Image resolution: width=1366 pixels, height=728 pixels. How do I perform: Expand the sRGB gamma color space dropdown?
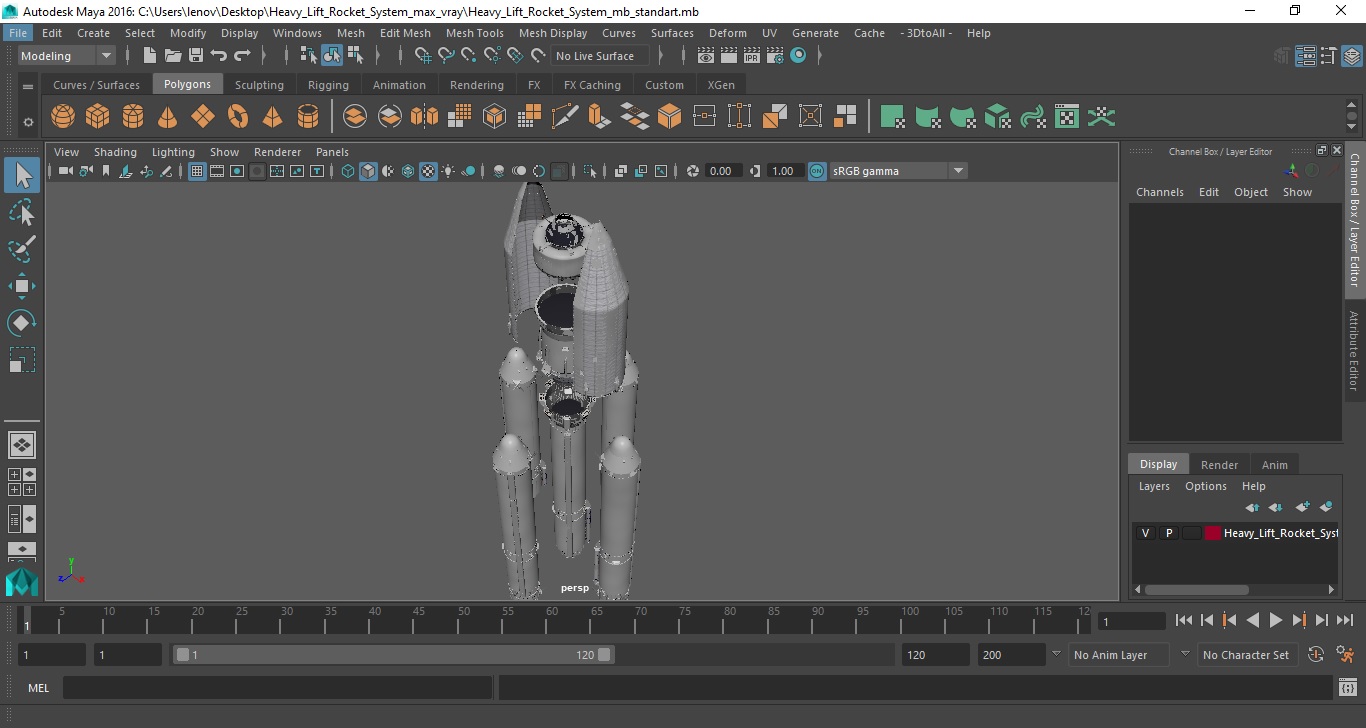(957, 171)
